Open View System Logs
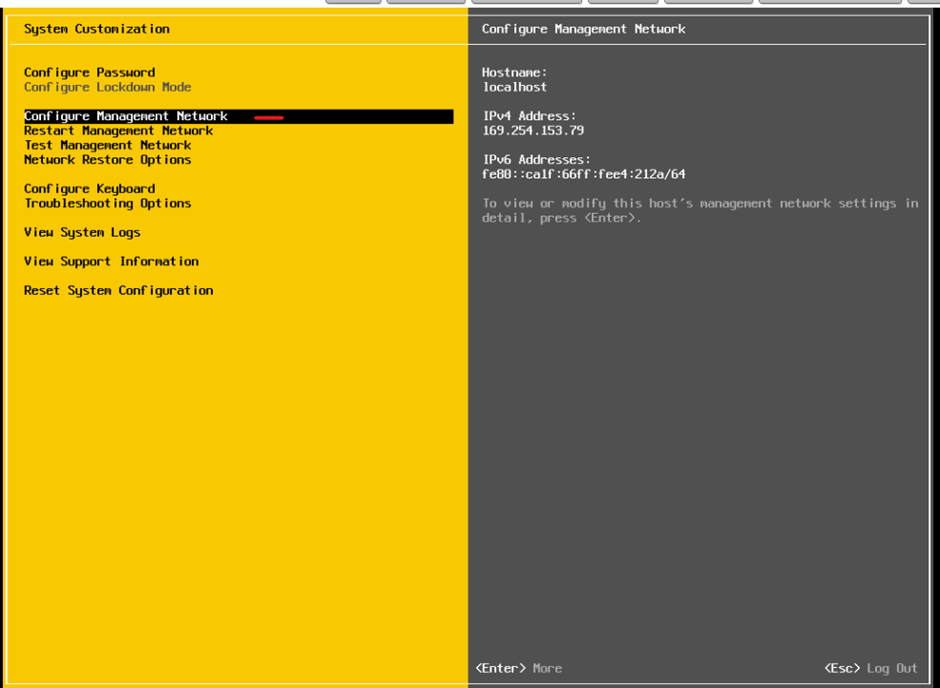The image size is (940, 688). point(82,232)
